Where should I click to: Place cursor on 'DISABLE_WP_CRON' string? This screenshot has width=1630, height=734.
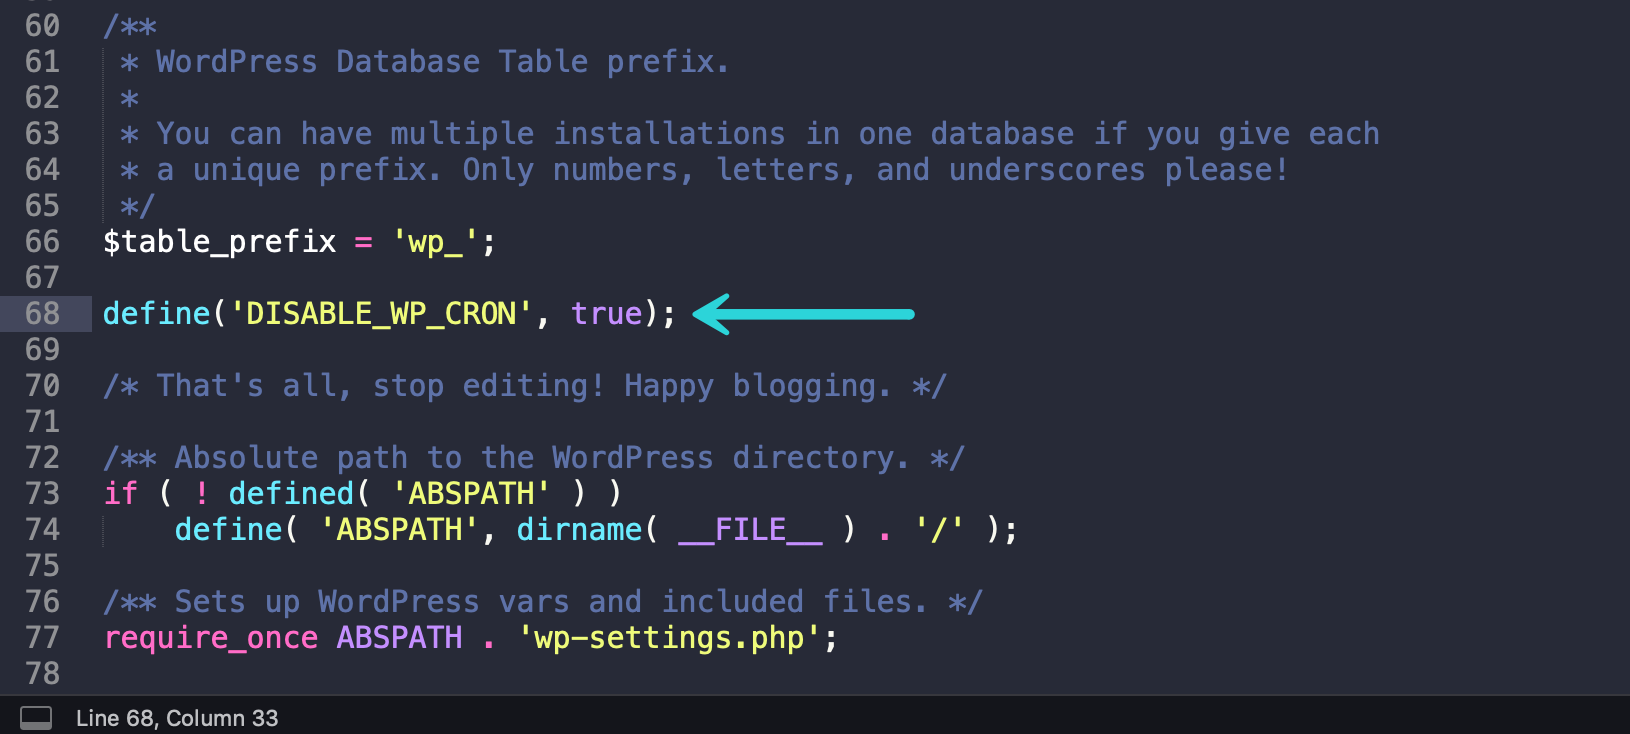(x=381, y=314)
